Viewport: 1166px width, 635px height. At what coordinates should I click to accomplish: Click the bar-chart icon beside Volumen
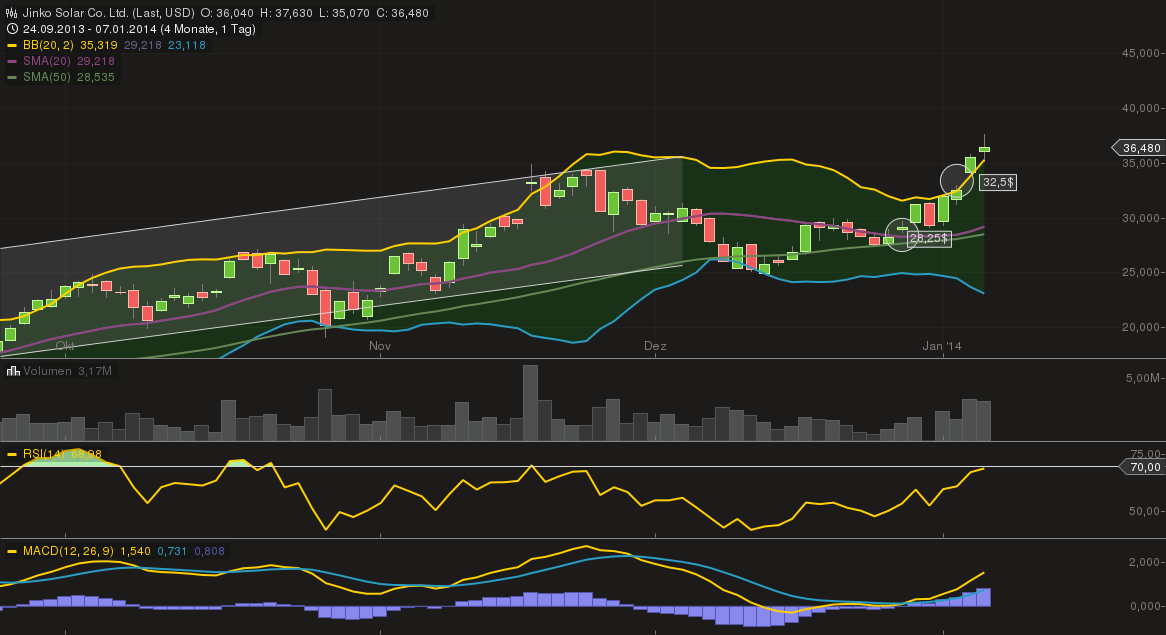point(13,371)
